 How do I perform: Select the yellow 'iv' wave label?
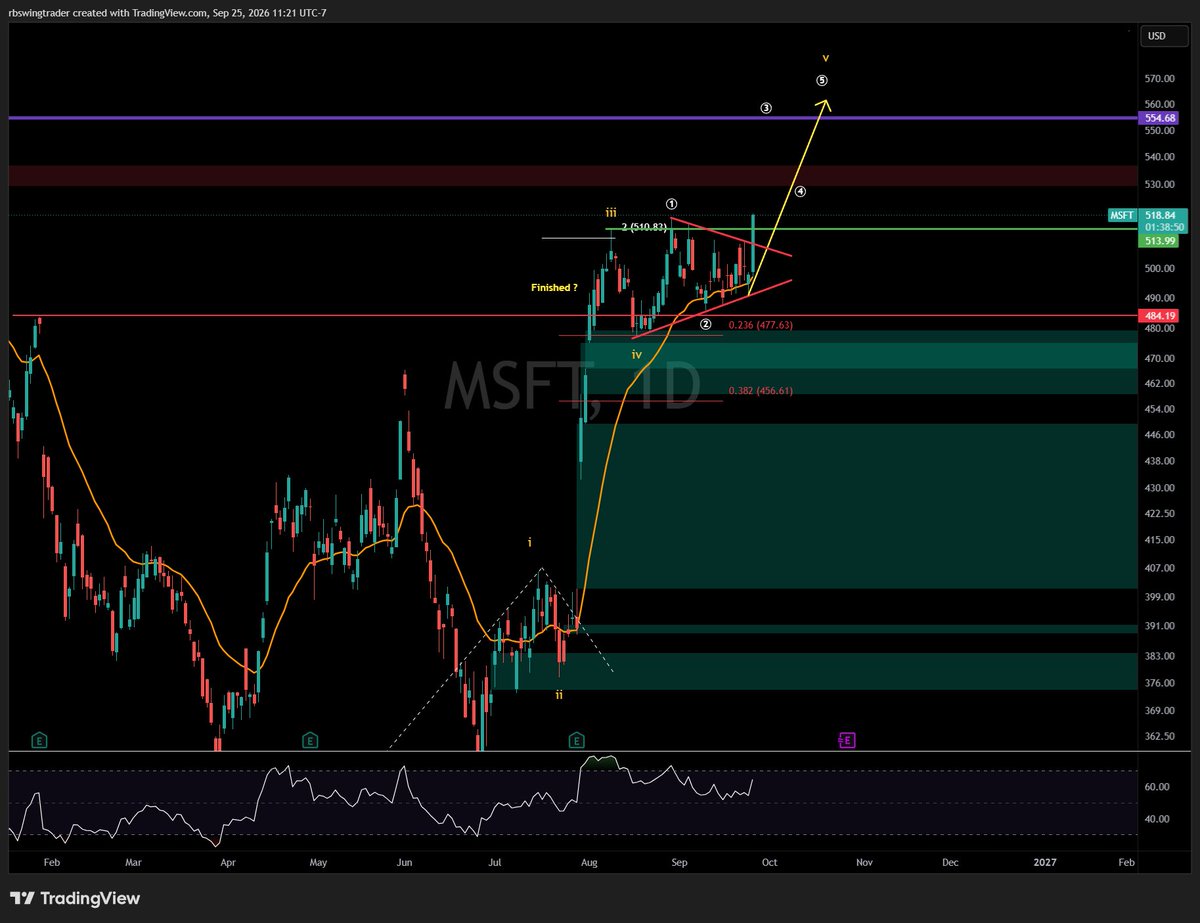click(x=636, y=355)
